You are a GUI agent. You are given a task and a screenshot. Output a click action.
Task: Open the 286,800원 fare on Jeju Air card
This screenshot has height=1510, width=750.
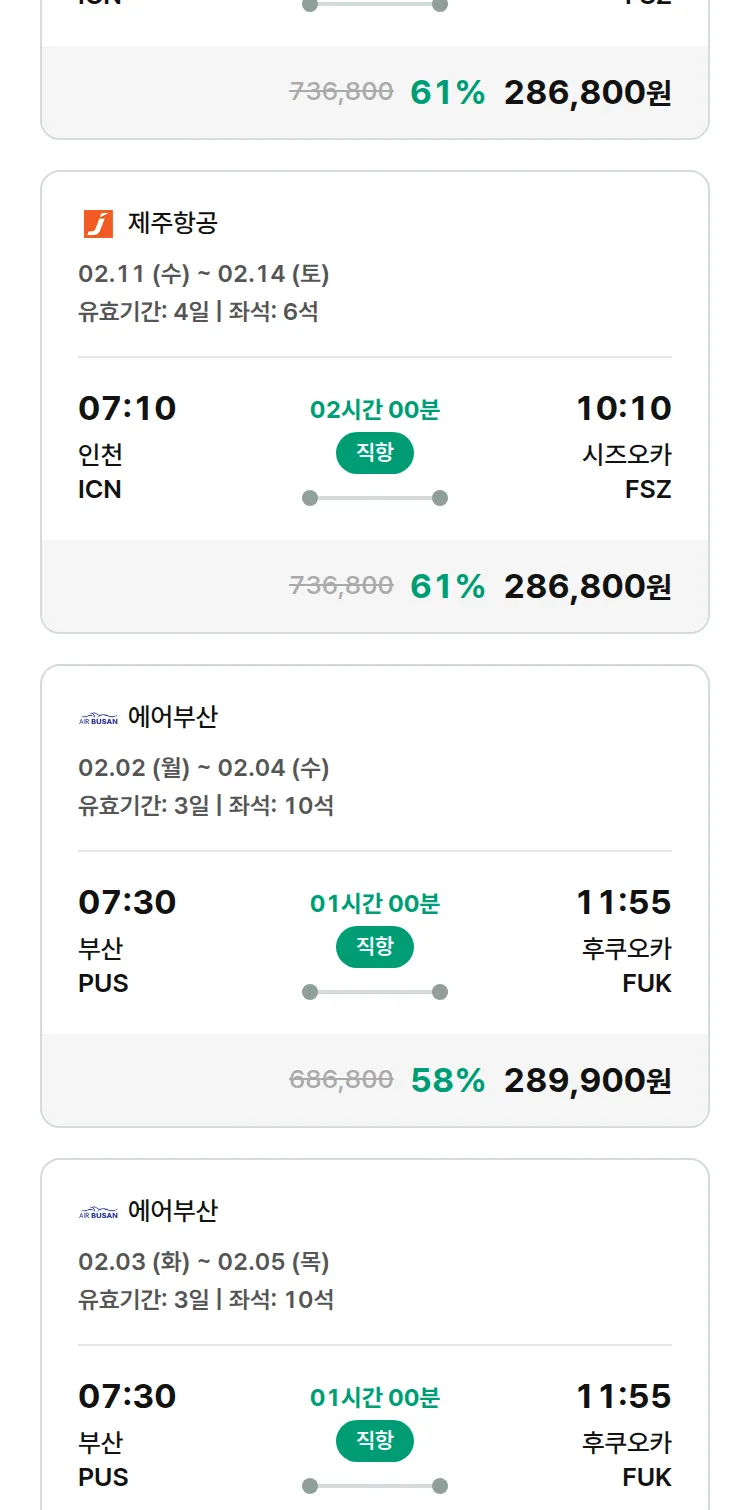[587, 586]
